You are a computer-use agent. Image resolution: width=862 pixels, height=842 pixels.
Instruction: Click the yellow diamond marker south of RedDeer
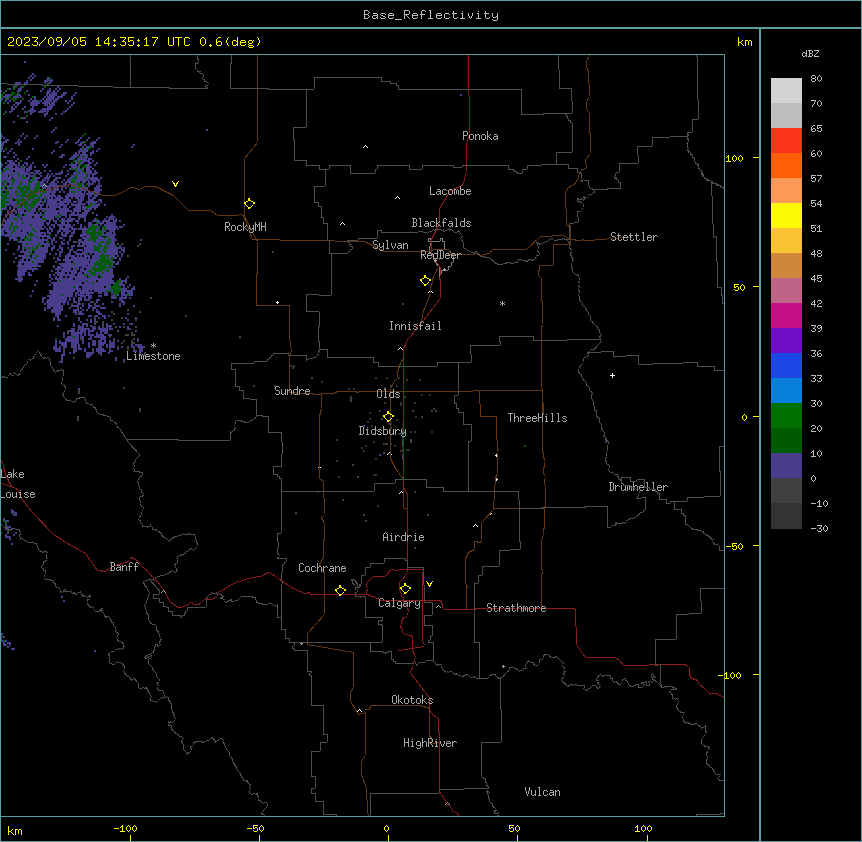click(425, 281)
